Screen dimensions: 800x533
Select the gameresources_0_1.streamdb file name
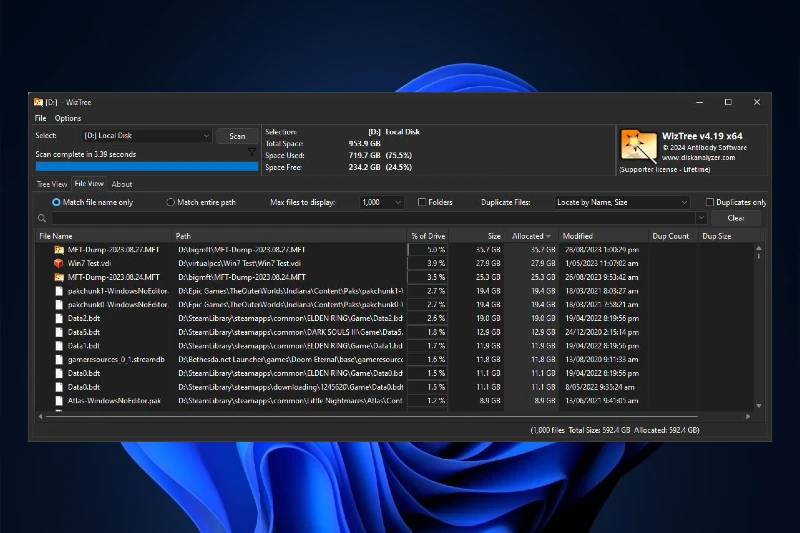point(116,360)
